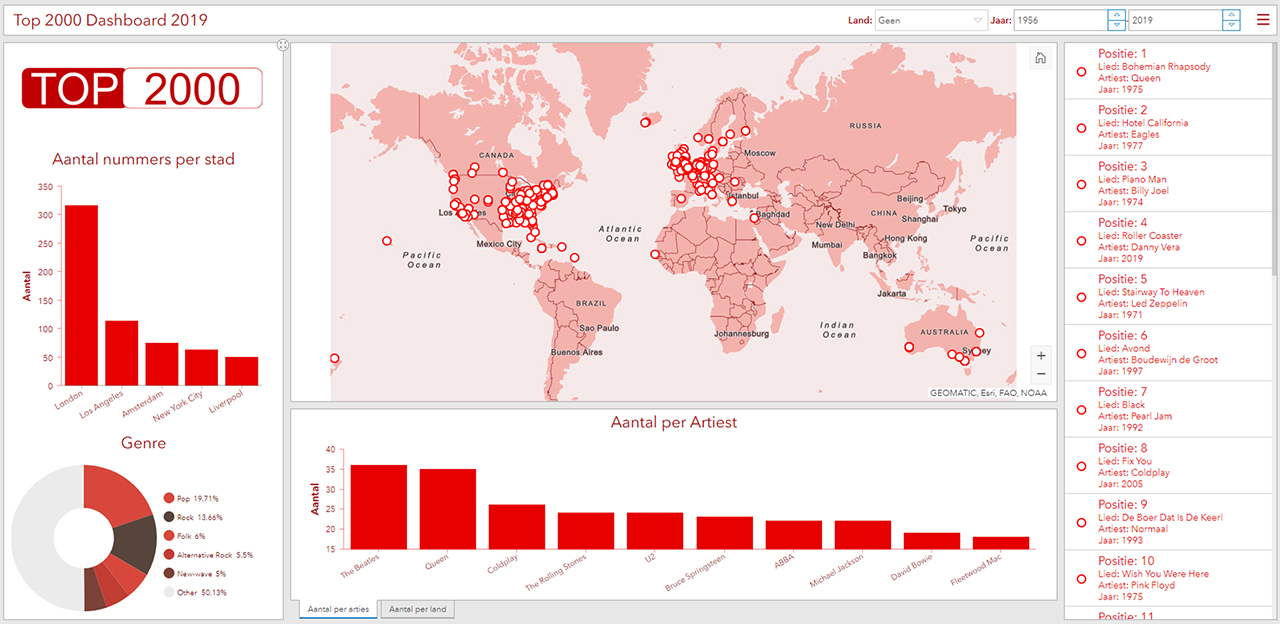Select the Queen bar in artist chart

point(448,509)
